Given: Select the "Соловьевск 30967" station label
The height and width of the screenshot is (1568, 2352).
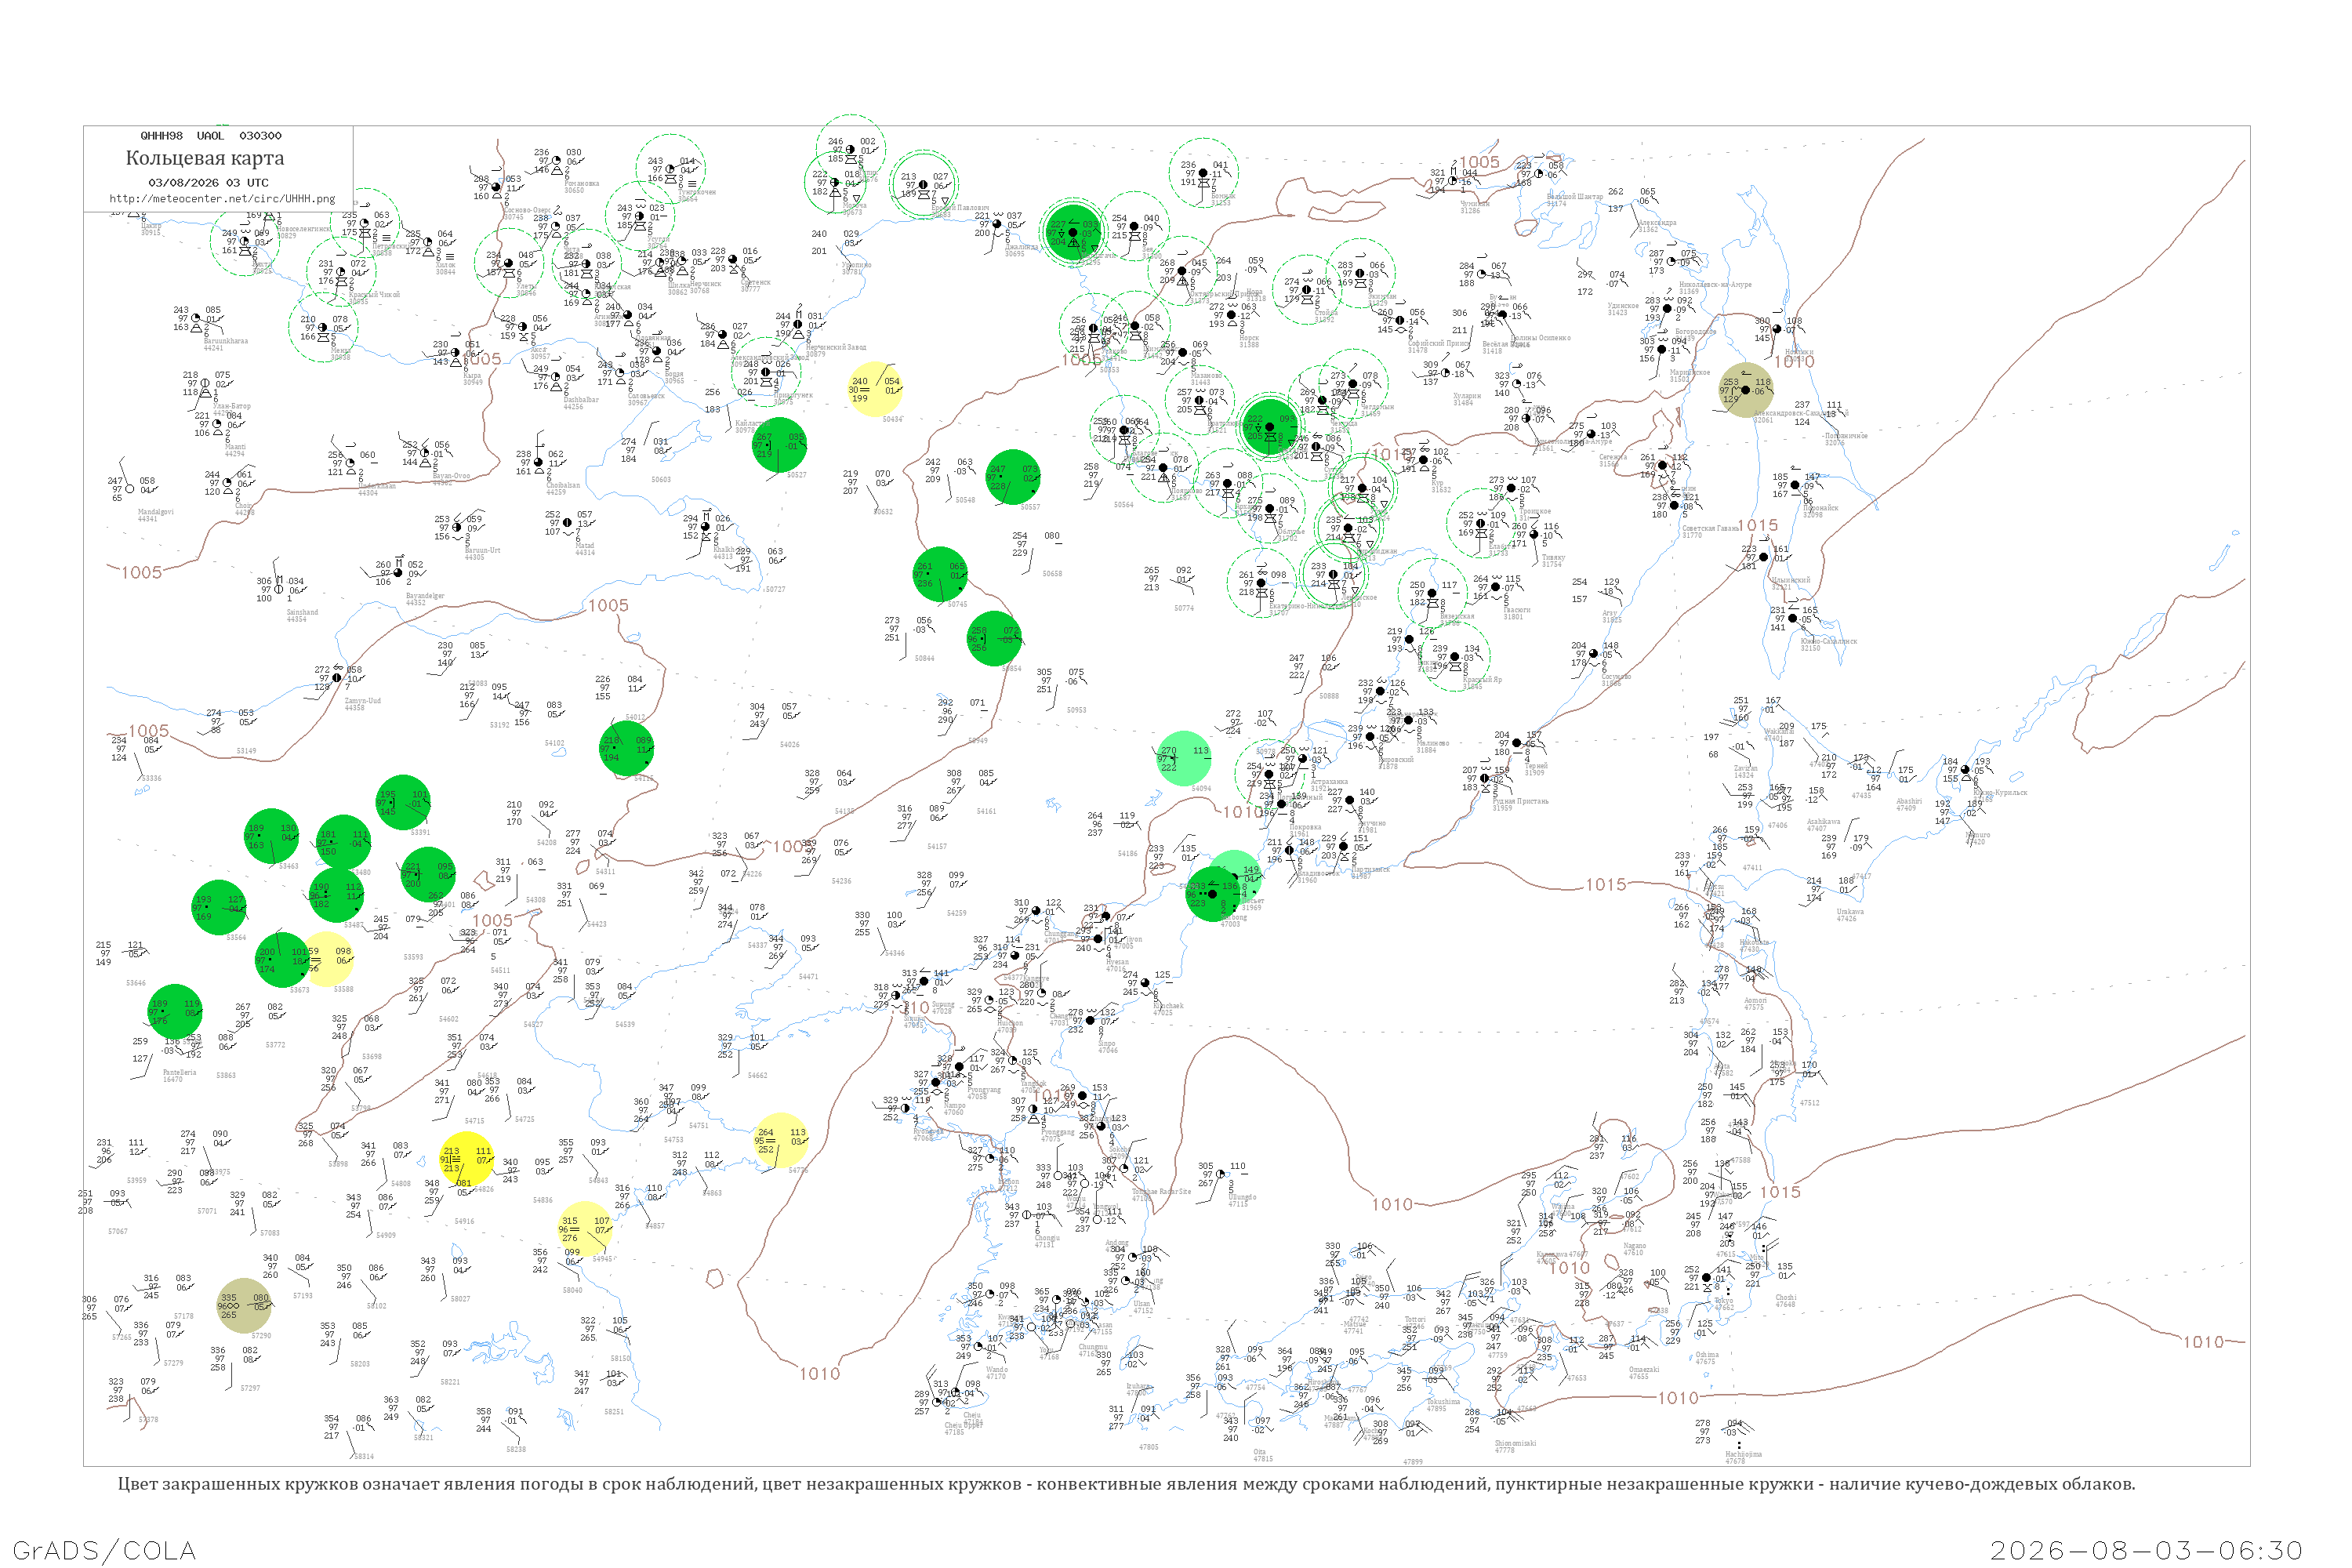Looking at the screenshot, I should (x=645, y=399).
